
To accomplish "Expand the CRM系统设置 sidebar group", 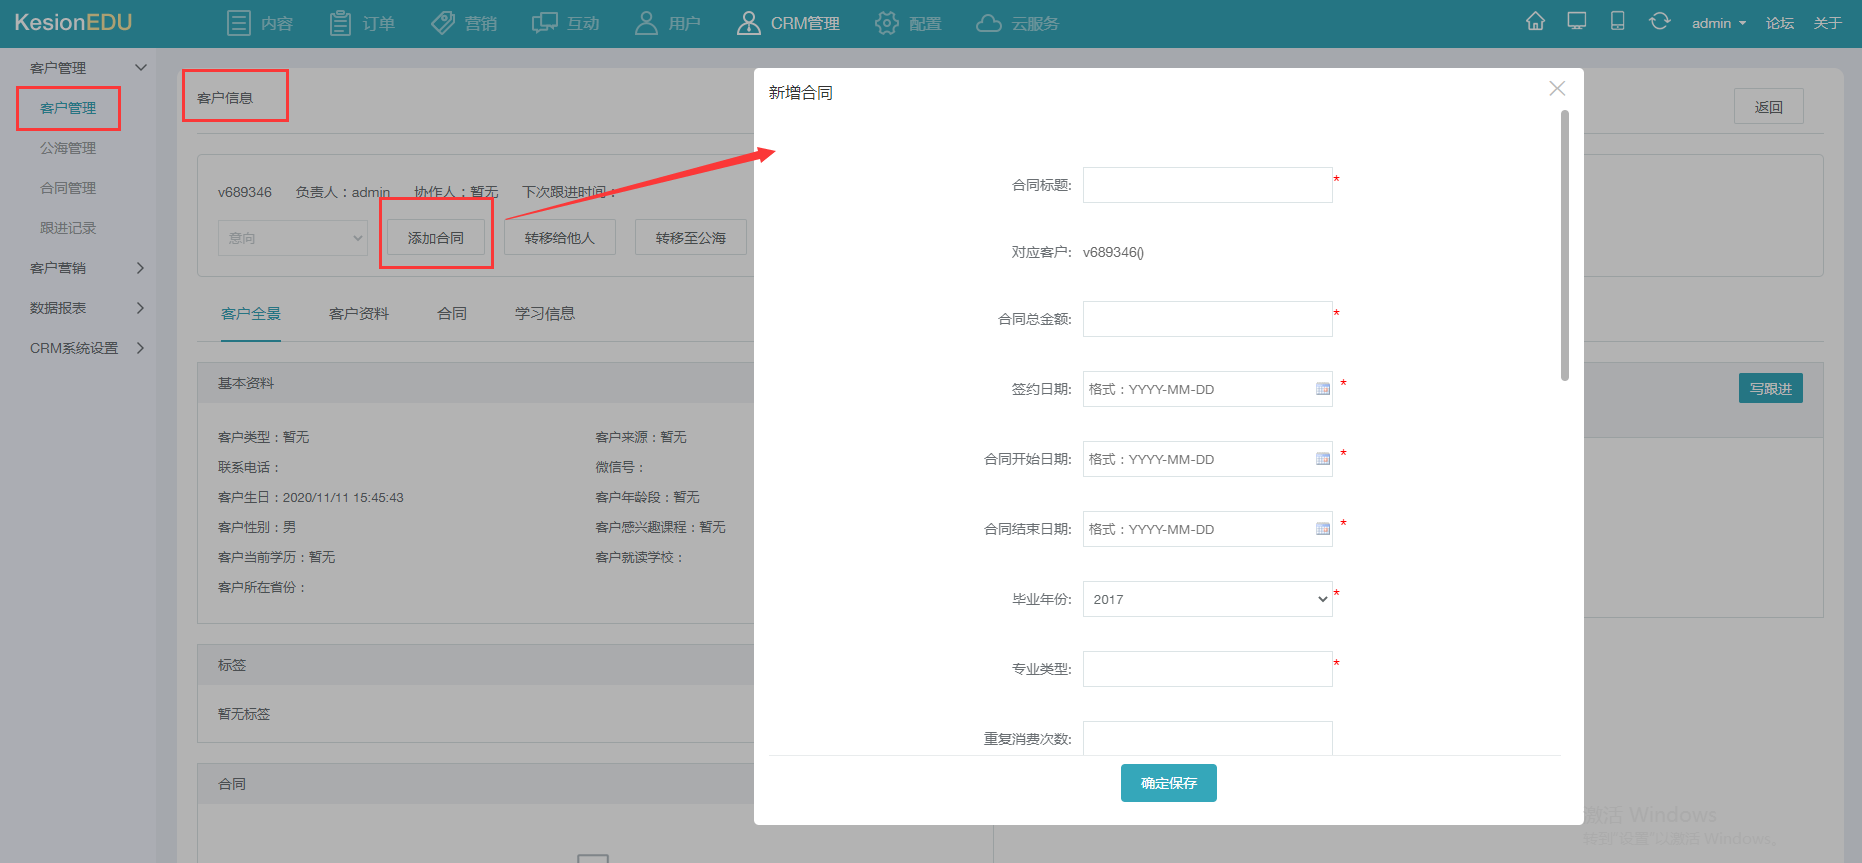I will click(88, 348).
